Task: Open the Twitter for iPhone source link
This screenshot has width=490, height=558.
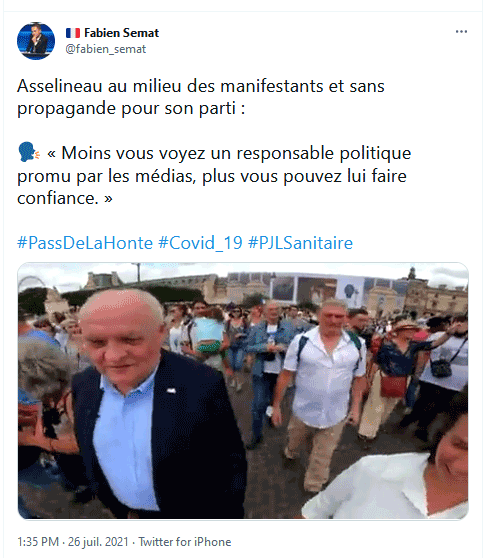Action: (185, 542)
